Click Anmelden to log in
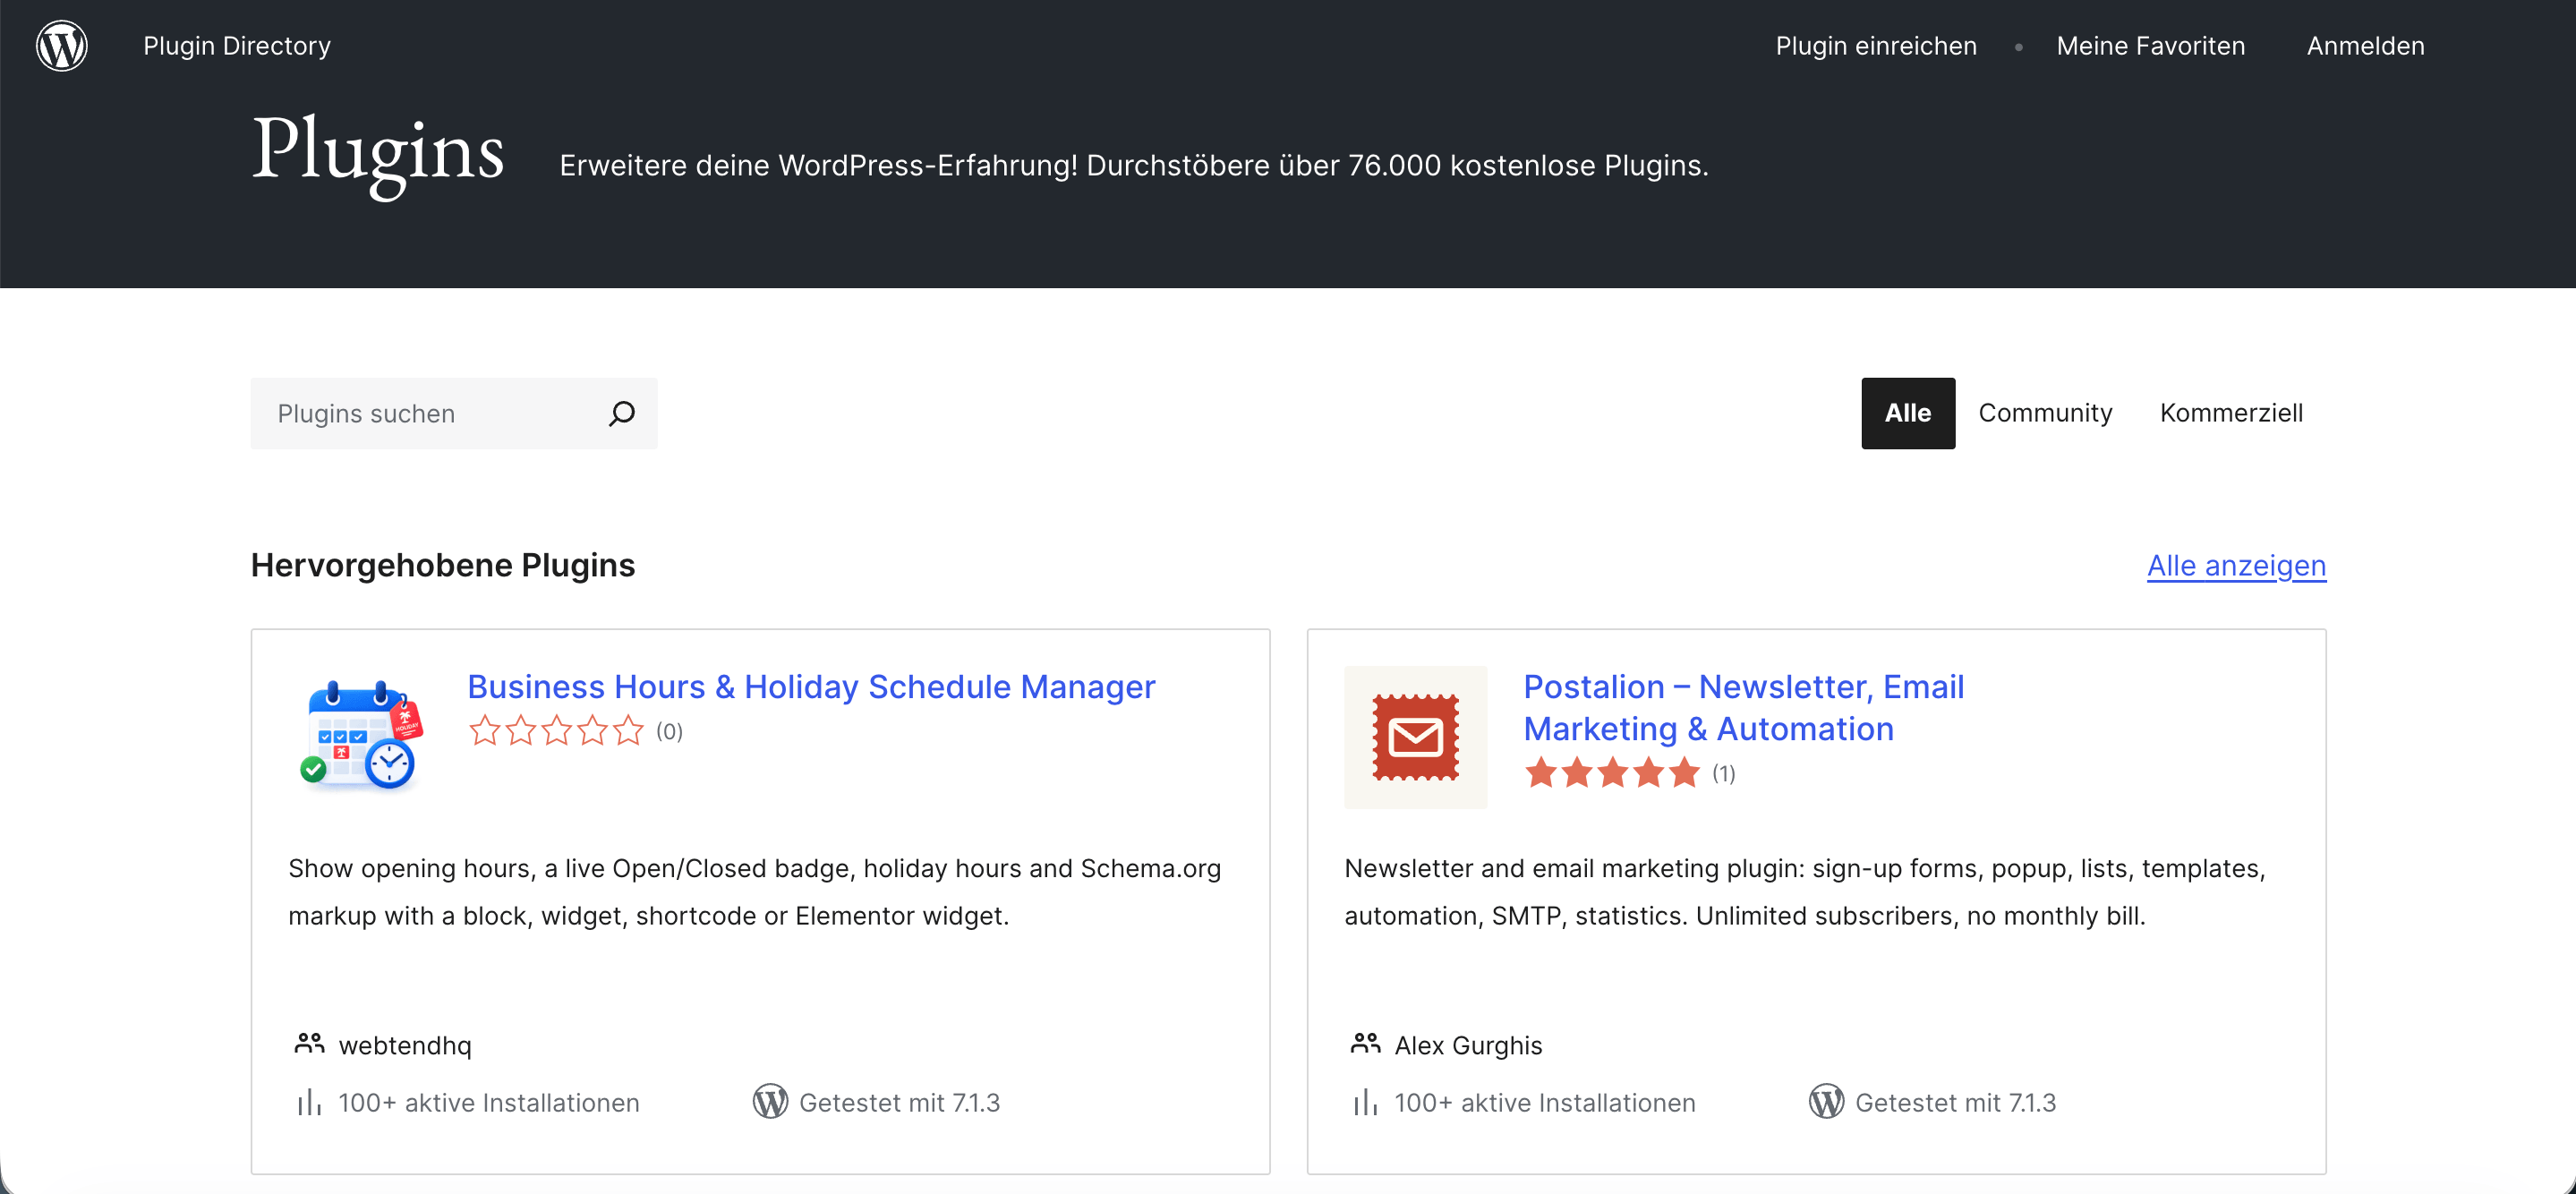This screenshot has height=1194, width=2576. [2365, 46]
